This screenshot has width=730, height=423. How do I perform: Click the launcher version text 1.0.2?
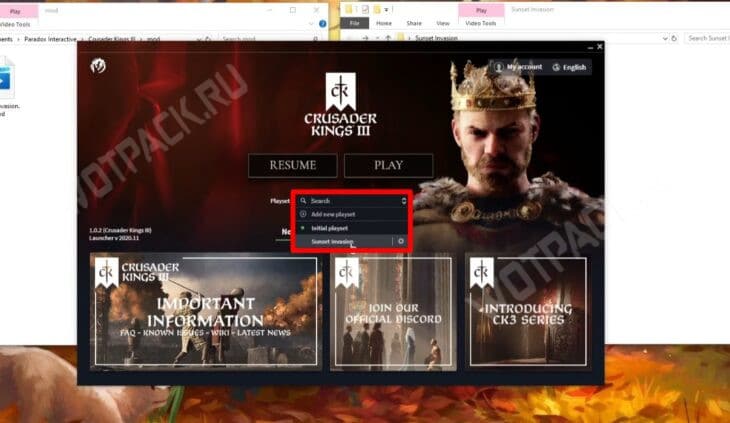coord(120,230)
